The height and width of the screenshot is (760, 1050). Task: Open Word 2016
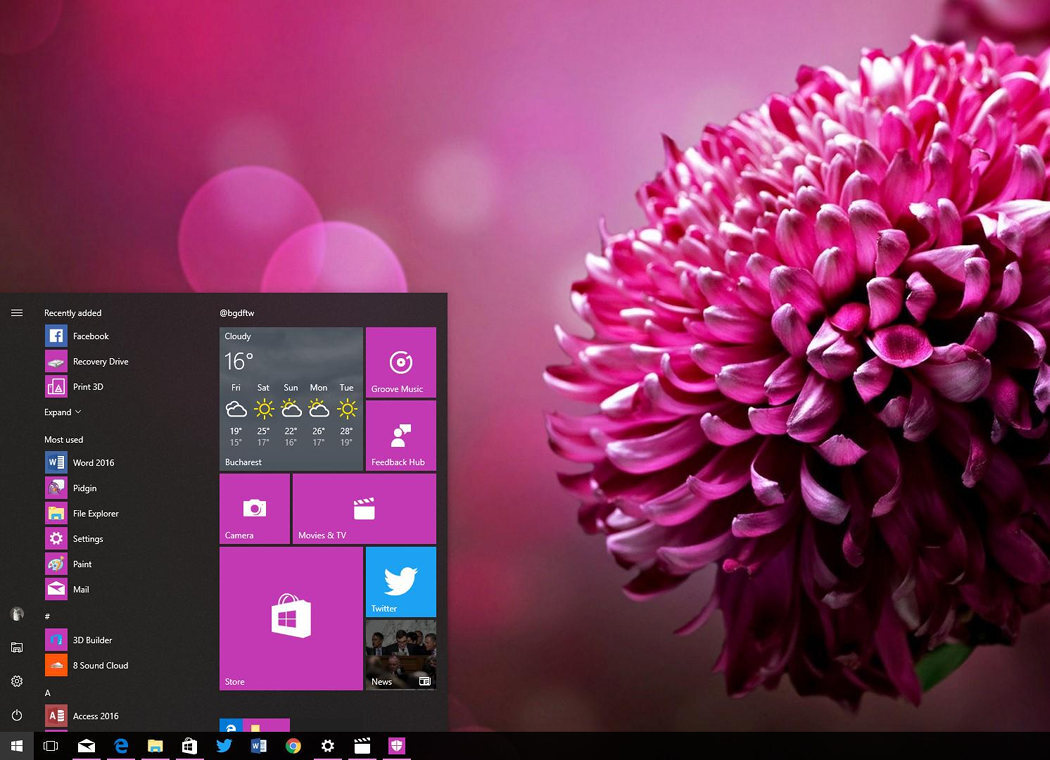[x=95, y=462]
